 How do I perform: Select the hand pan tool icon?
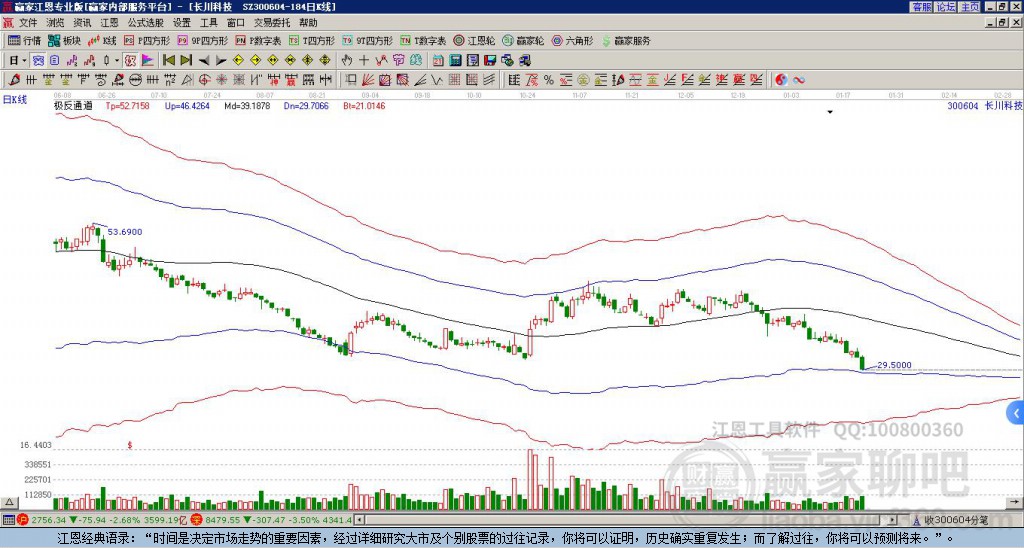tap(346, 60)
